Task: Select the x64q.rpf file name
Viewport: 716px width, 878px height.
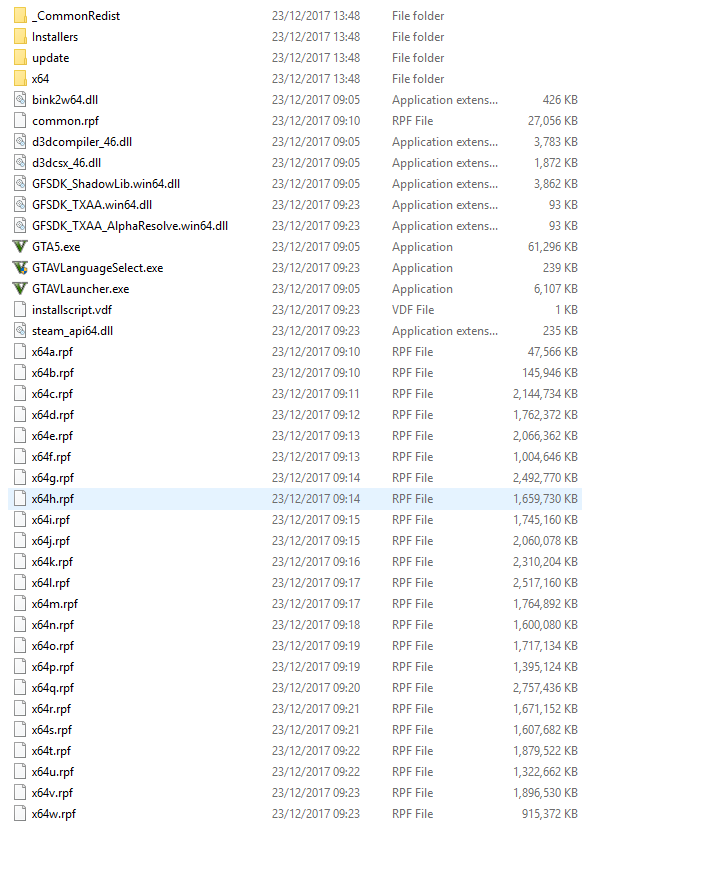Action: (53, 688)
